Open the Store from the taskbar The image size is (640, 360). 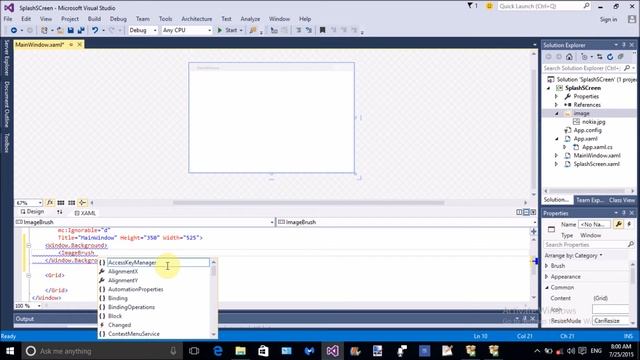click(263, 351)
